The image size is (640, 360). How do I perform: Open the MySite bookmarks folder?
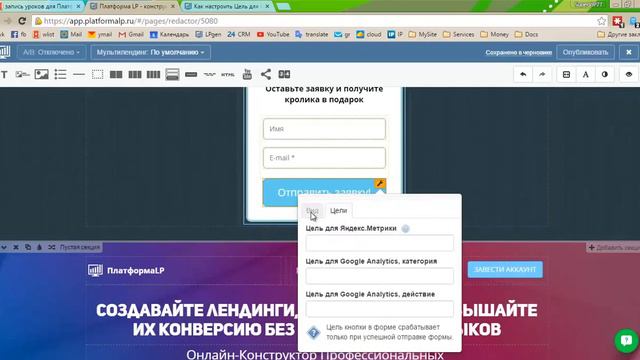pos(422,35)
